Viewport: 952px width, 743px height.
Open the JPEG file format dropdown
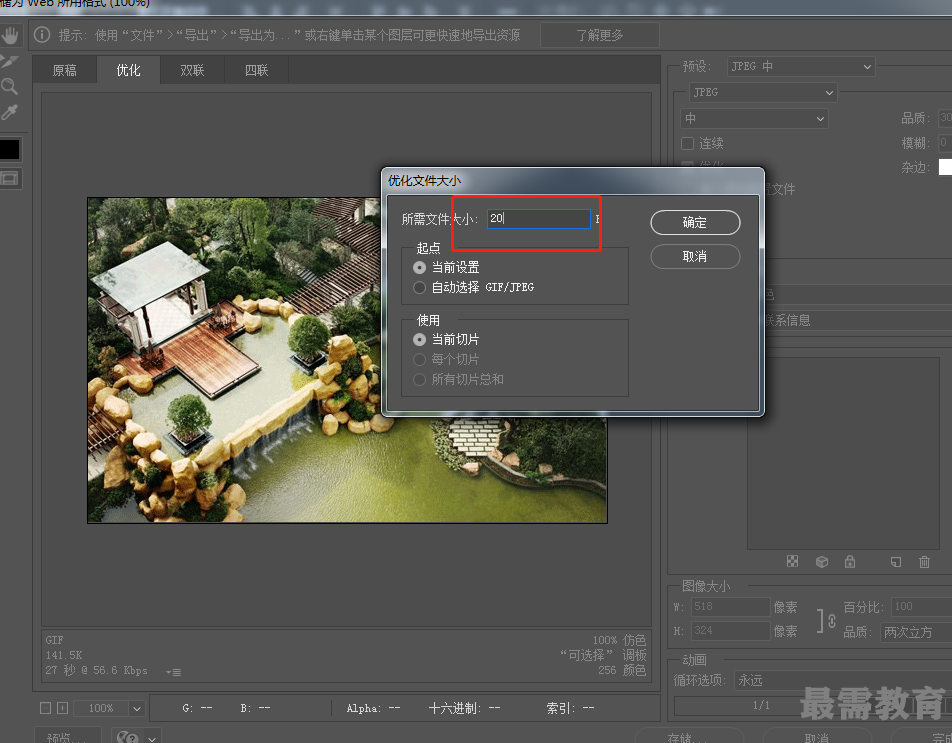pos(763,92)
